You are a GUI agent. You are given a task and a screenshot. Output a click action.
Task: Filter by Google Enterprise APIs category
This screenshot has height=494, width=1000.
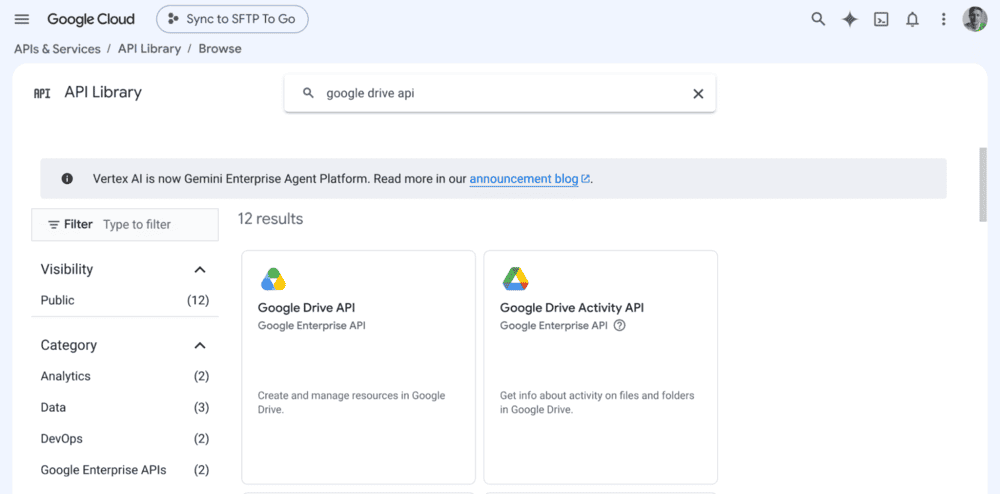pos(125,470)
